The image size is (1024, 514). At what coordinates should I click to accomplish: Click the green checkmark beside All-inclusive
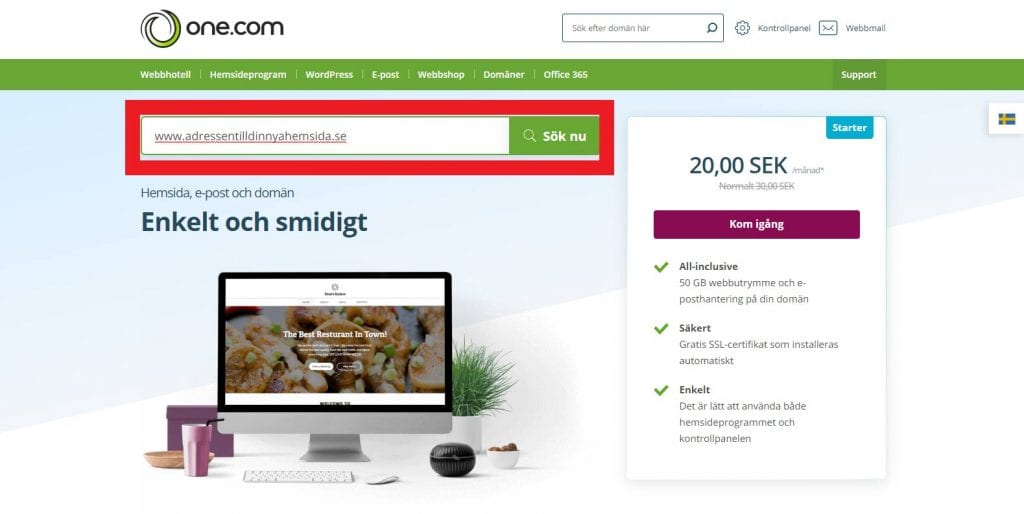[x=661, y=266]
